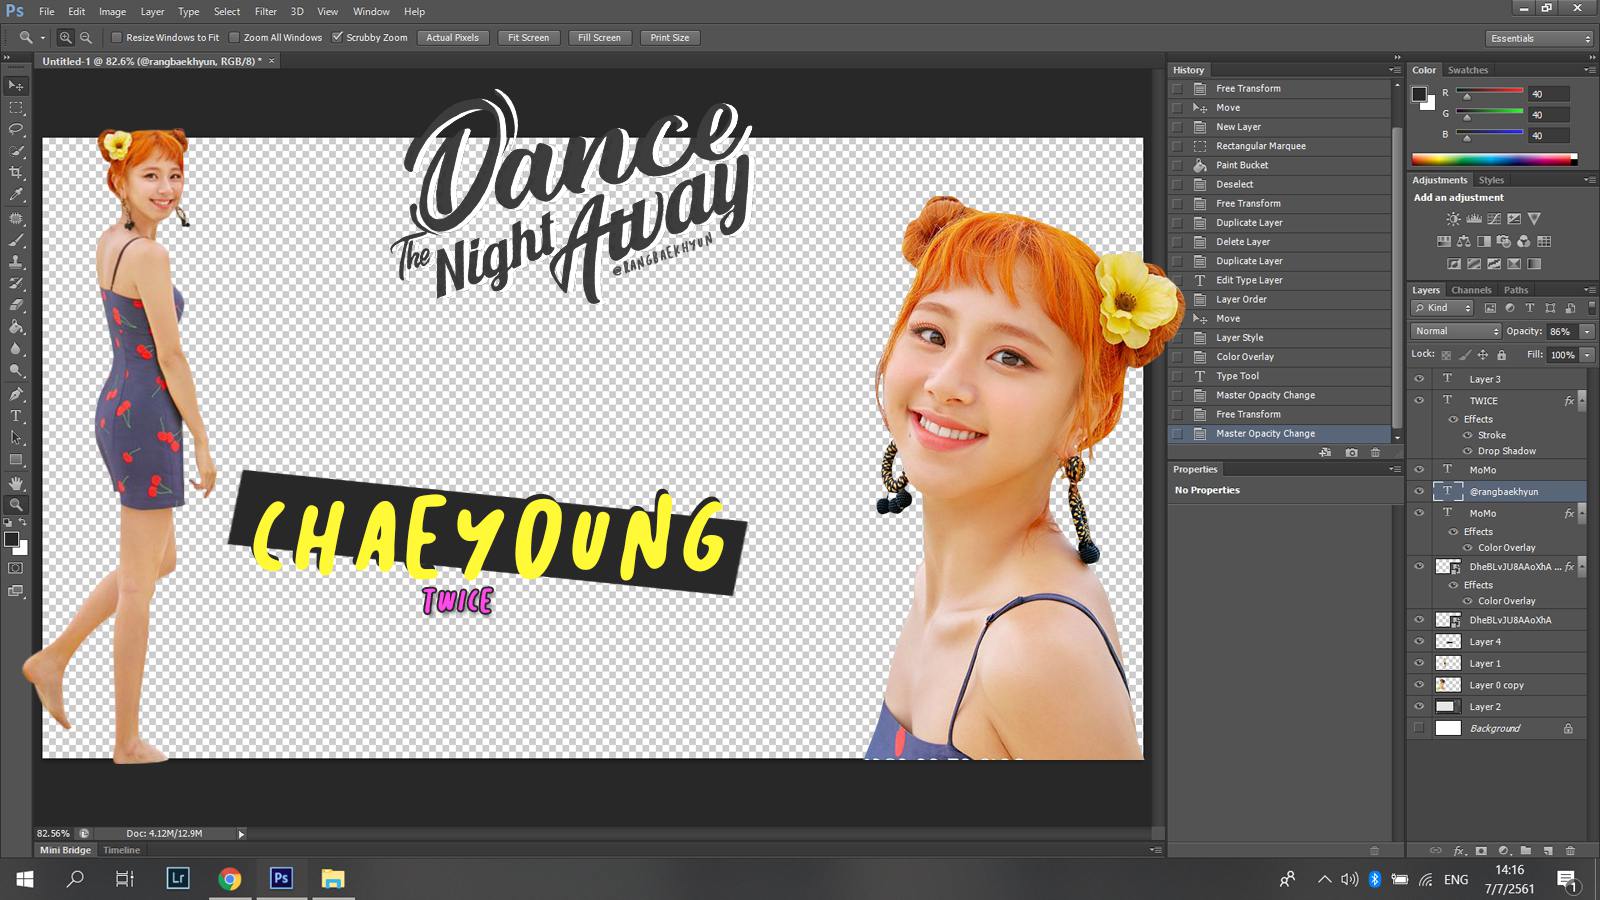
Task: Select the Pen tool
Action: point(16,394)
